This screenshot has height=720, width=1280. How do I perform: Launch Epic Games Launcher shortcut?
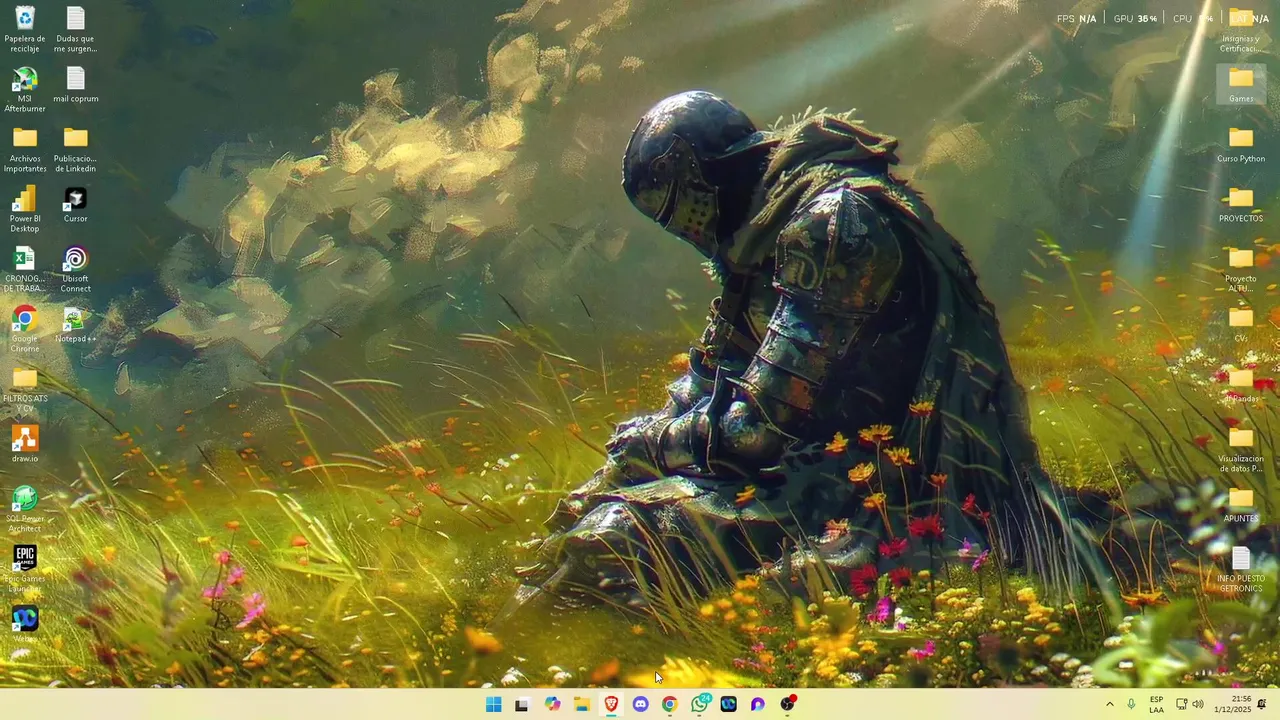[25, 570]
